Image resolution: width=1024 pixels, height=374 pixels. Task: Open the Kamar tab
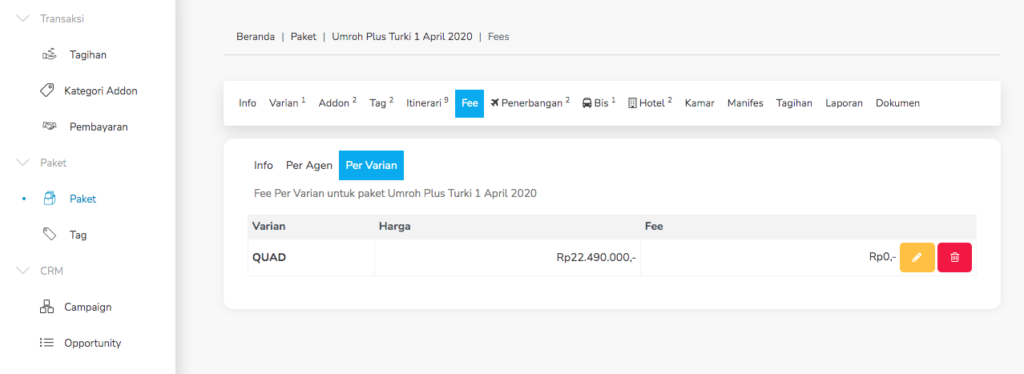[699, 103]
